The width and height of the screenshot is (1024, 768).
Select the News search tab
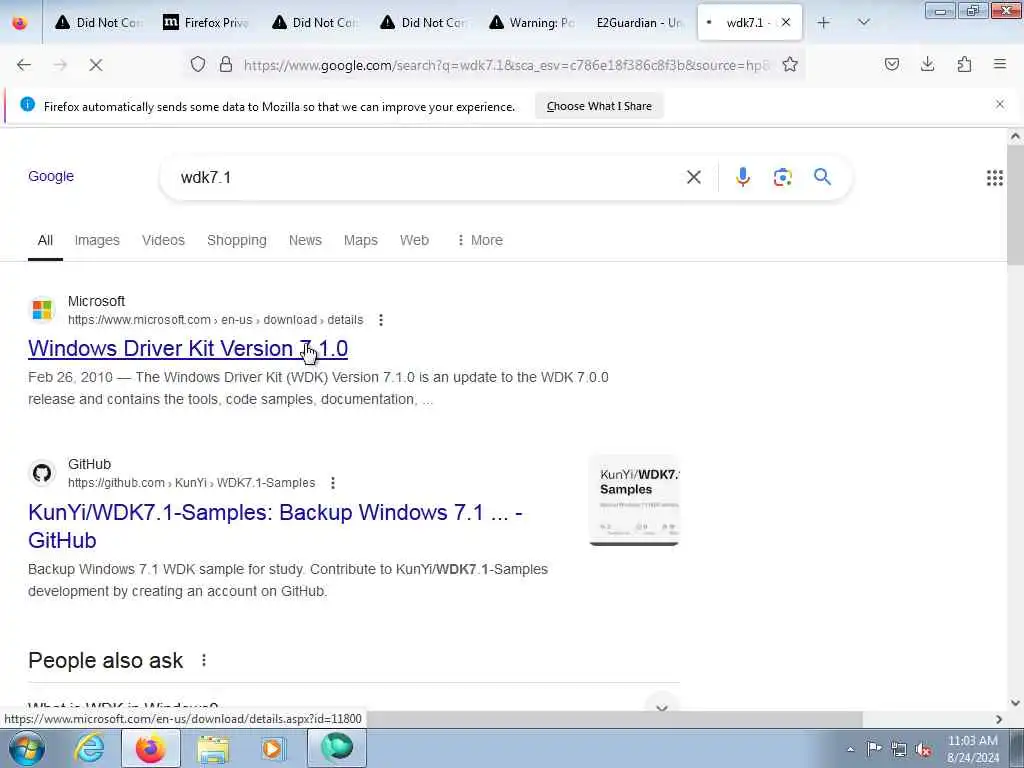[305, 240]
